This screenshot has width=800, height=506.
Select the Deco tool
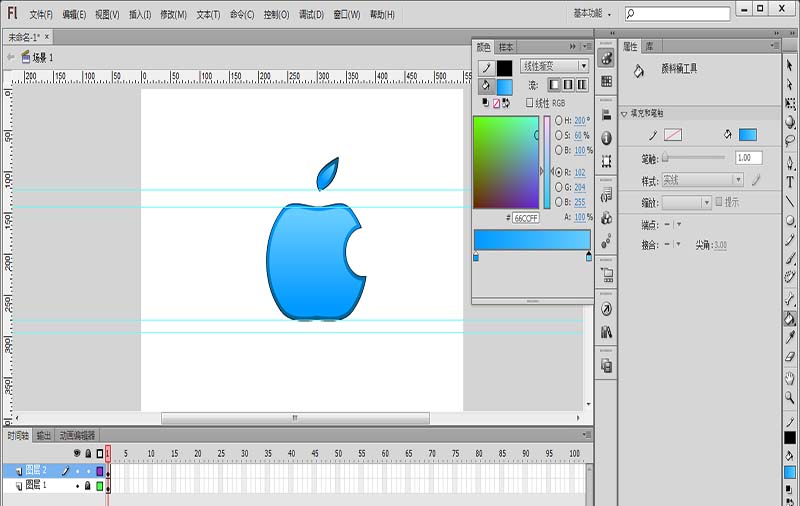tap(790, 276)
